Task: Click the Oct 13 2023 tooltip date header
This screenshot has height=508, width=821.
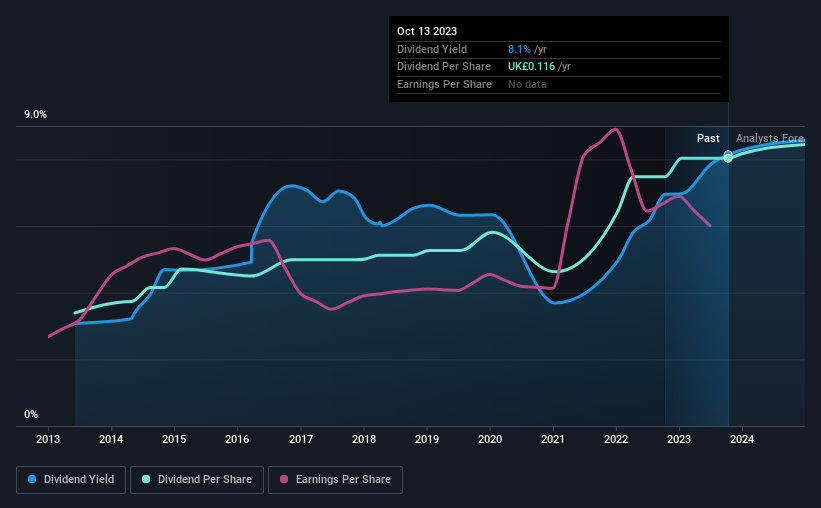Action: [427, 31]
